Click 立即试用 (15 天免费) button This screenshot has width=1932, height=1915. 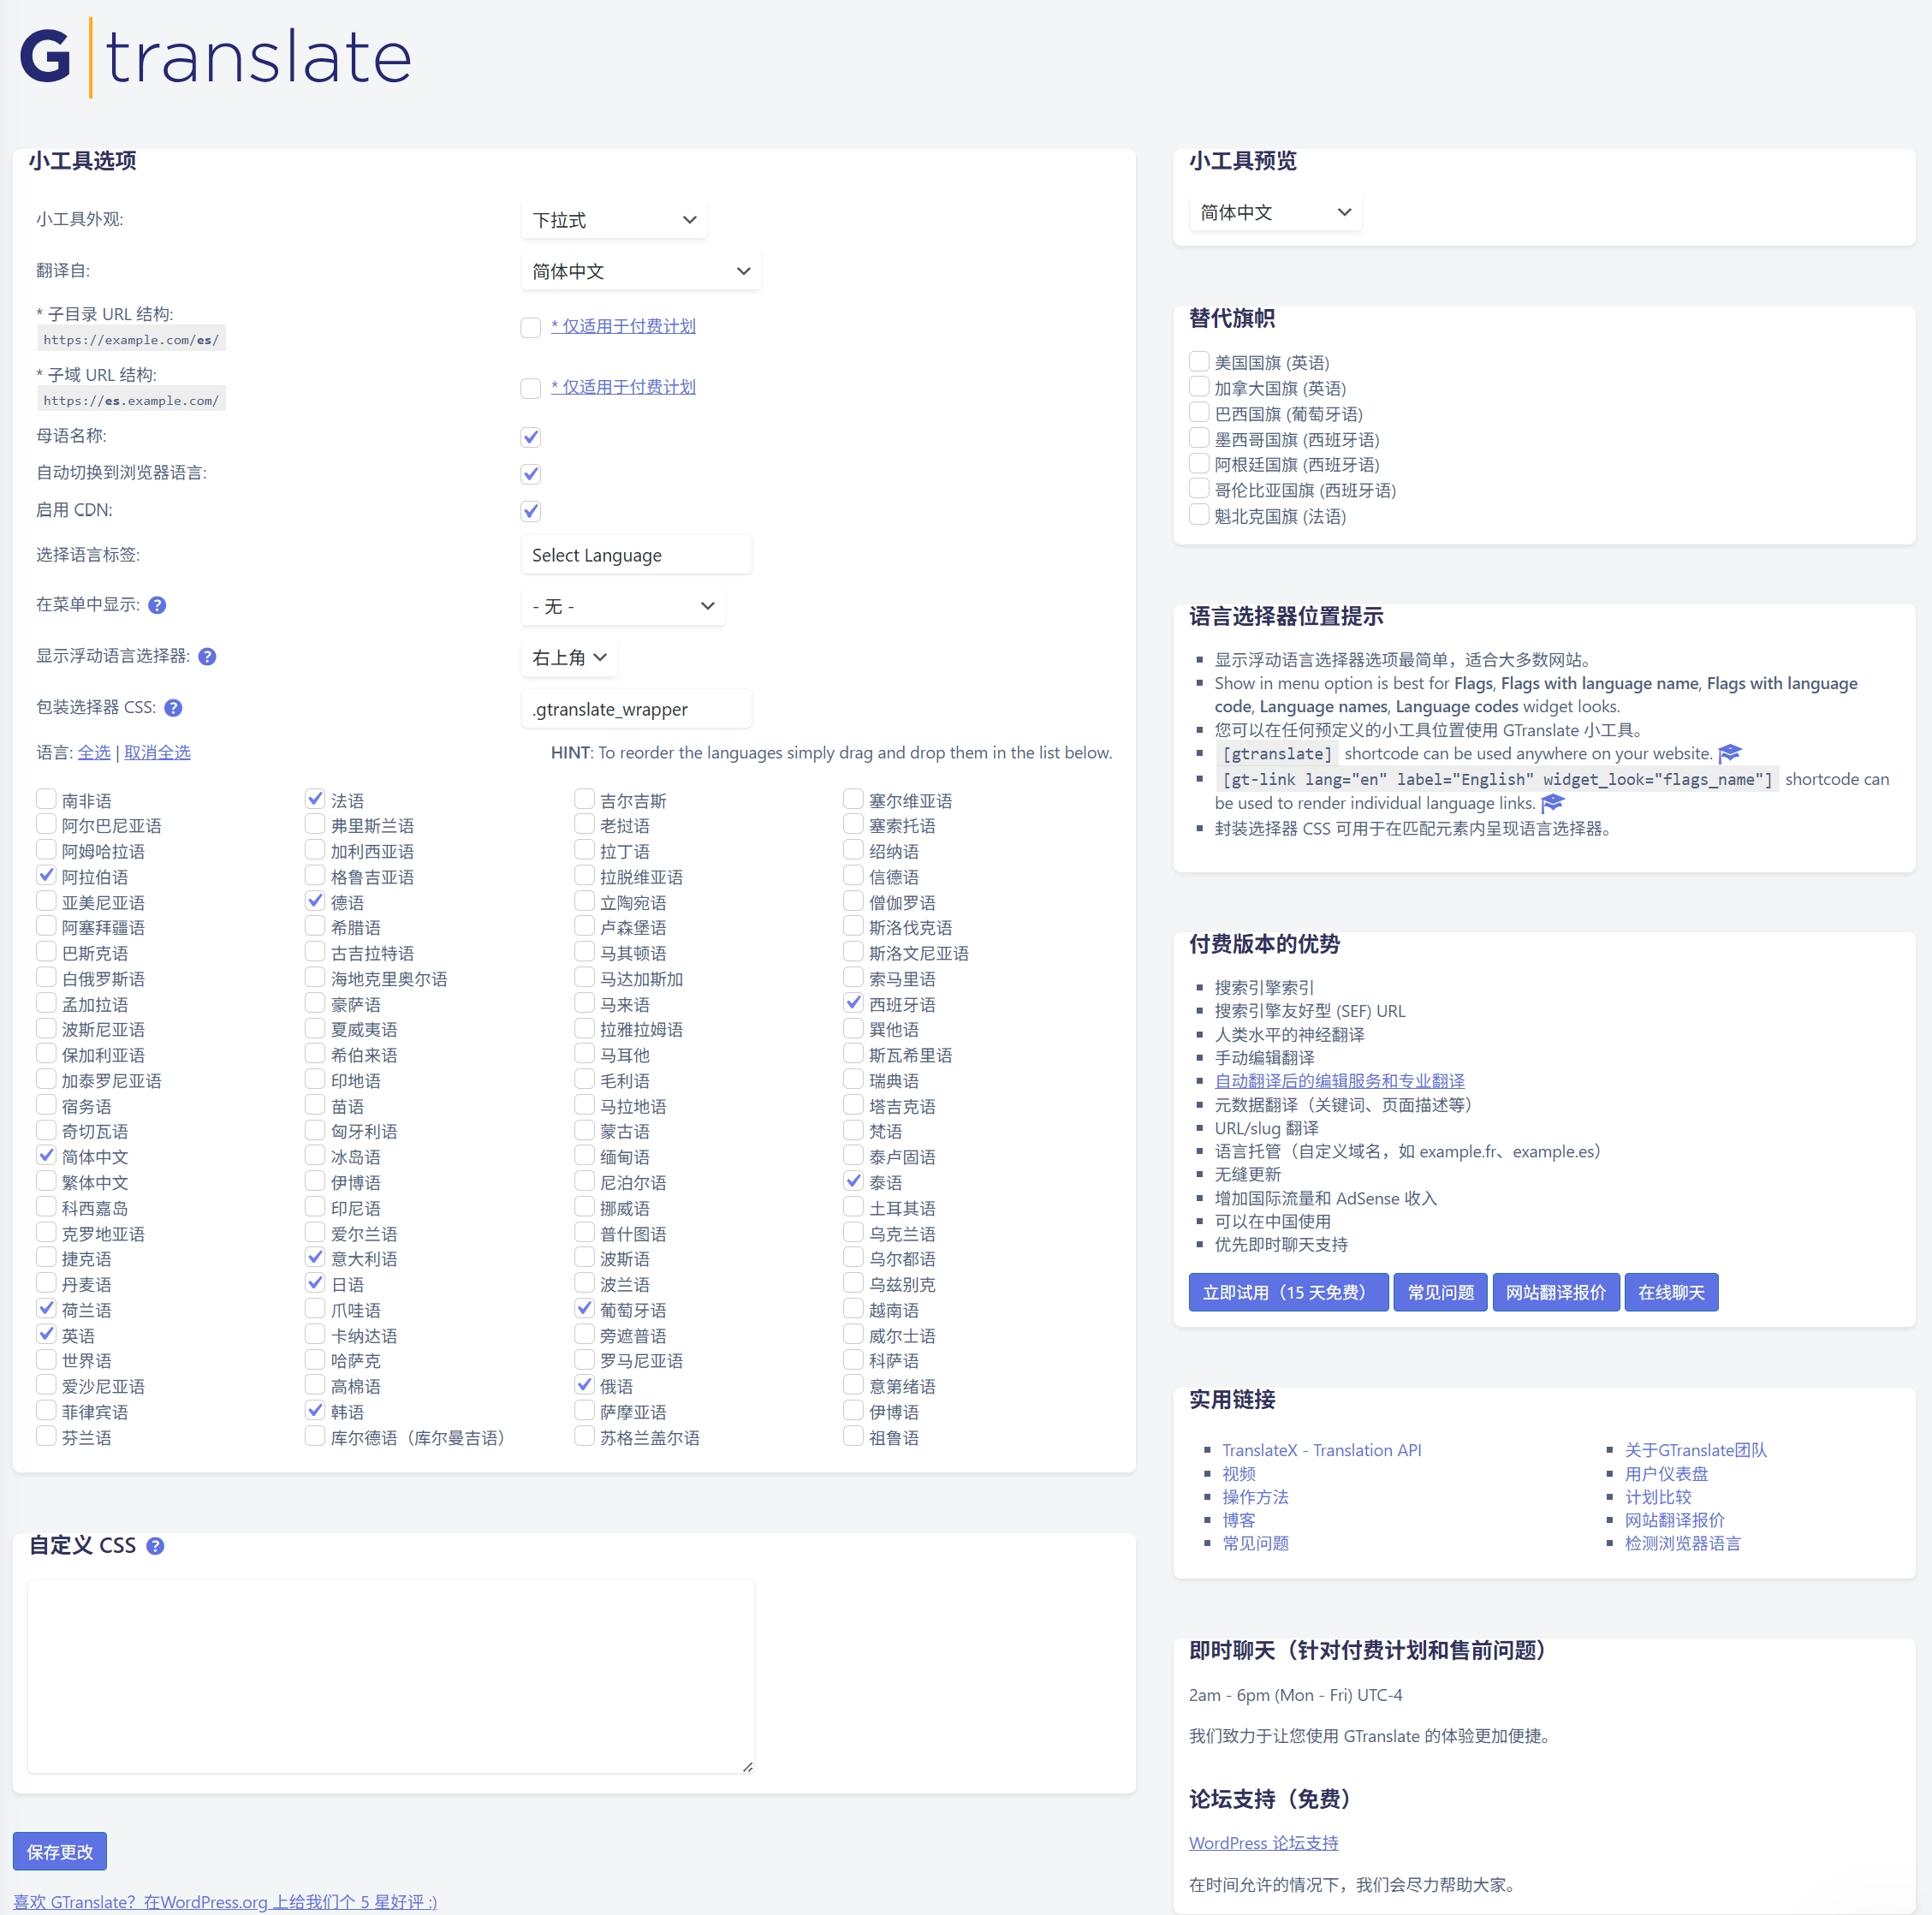pos(1288,1292)
